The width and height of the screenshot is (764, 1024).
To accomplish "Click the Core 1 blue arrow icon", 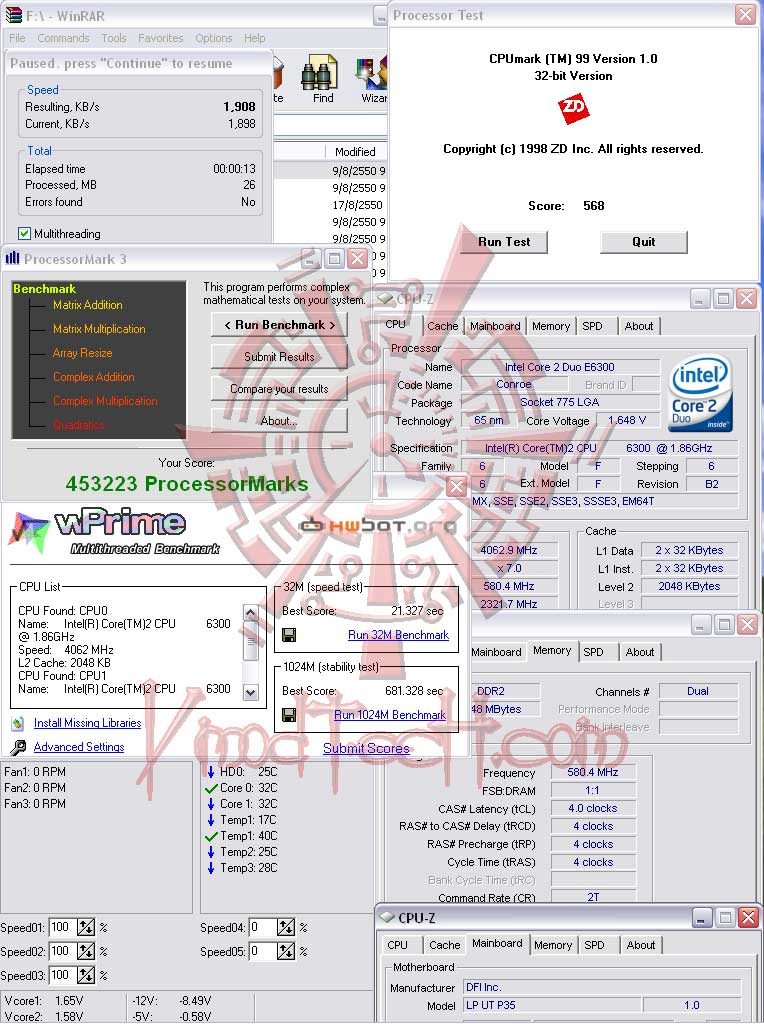I will tap(211, 804).
